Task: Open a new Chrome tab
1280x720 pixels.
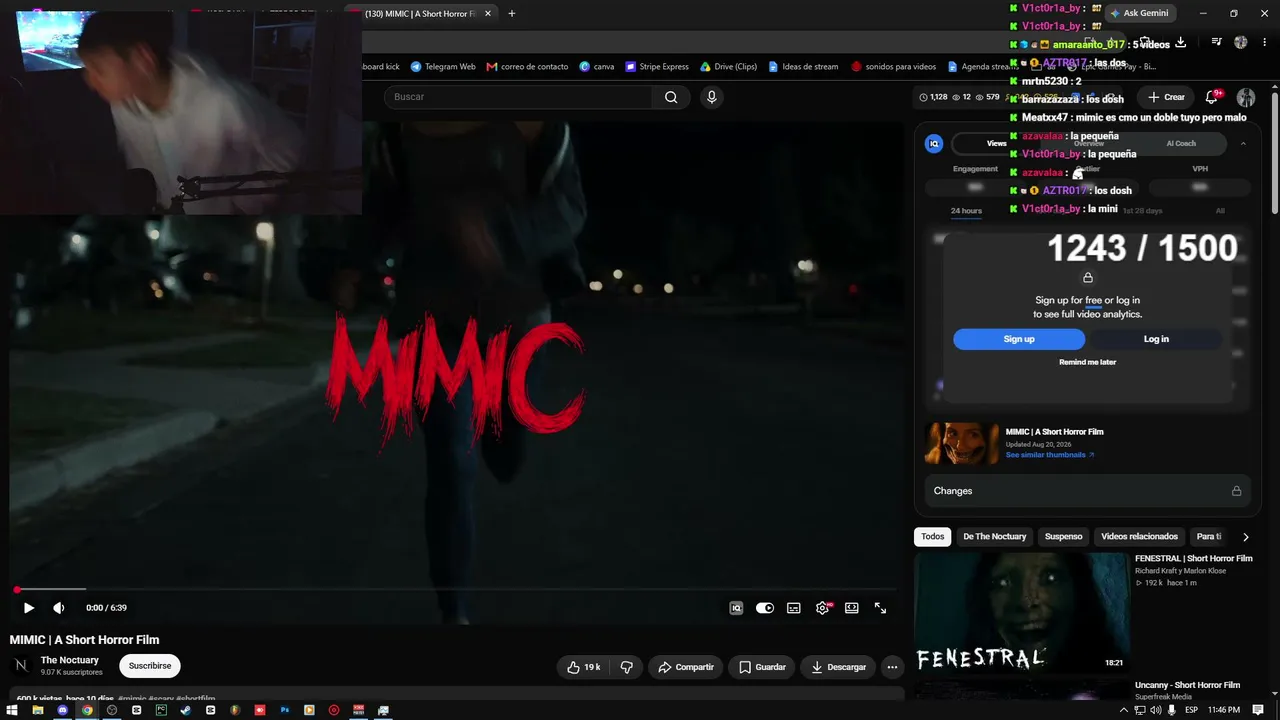Action: point(512,14)
